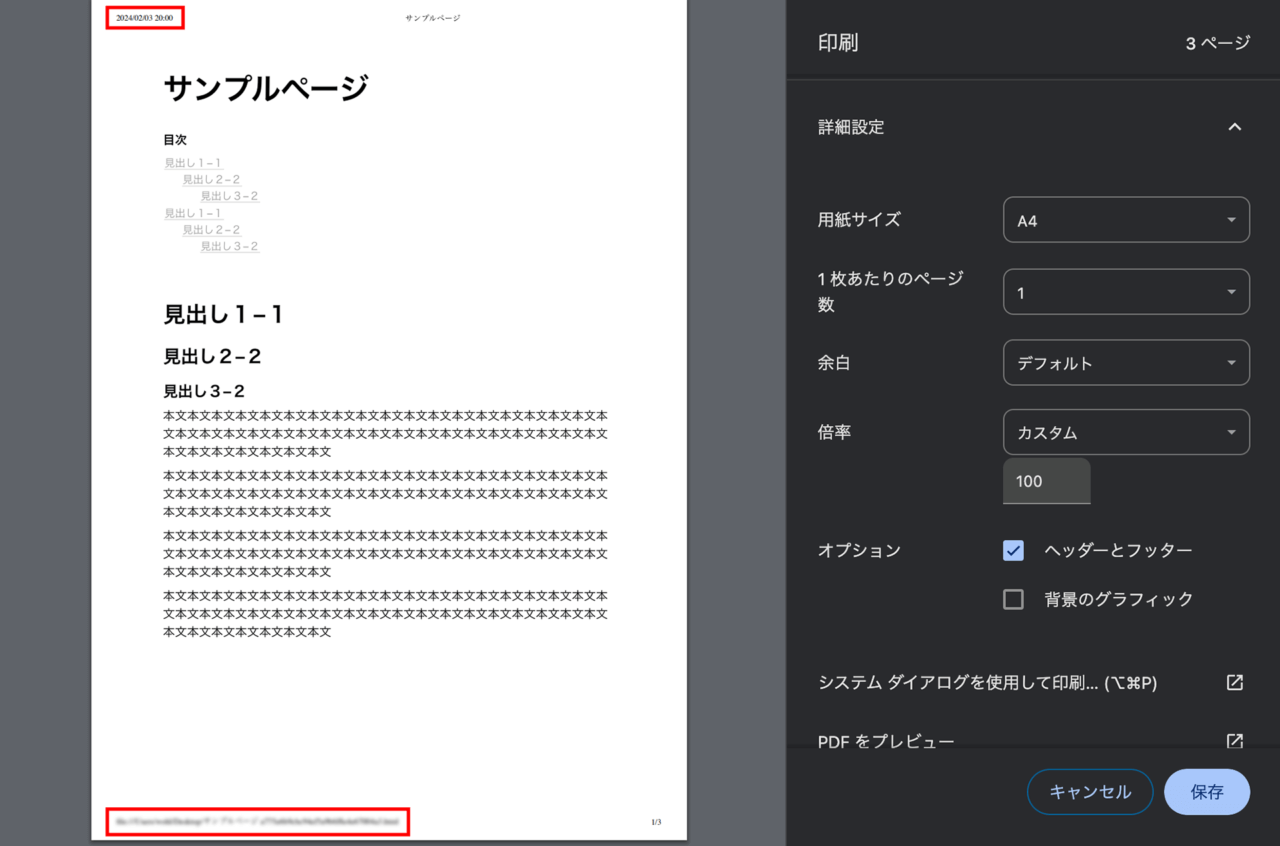Click the ヘッダーとフッター option label text
This screenshot has height=846, width=1280.
1118,550
